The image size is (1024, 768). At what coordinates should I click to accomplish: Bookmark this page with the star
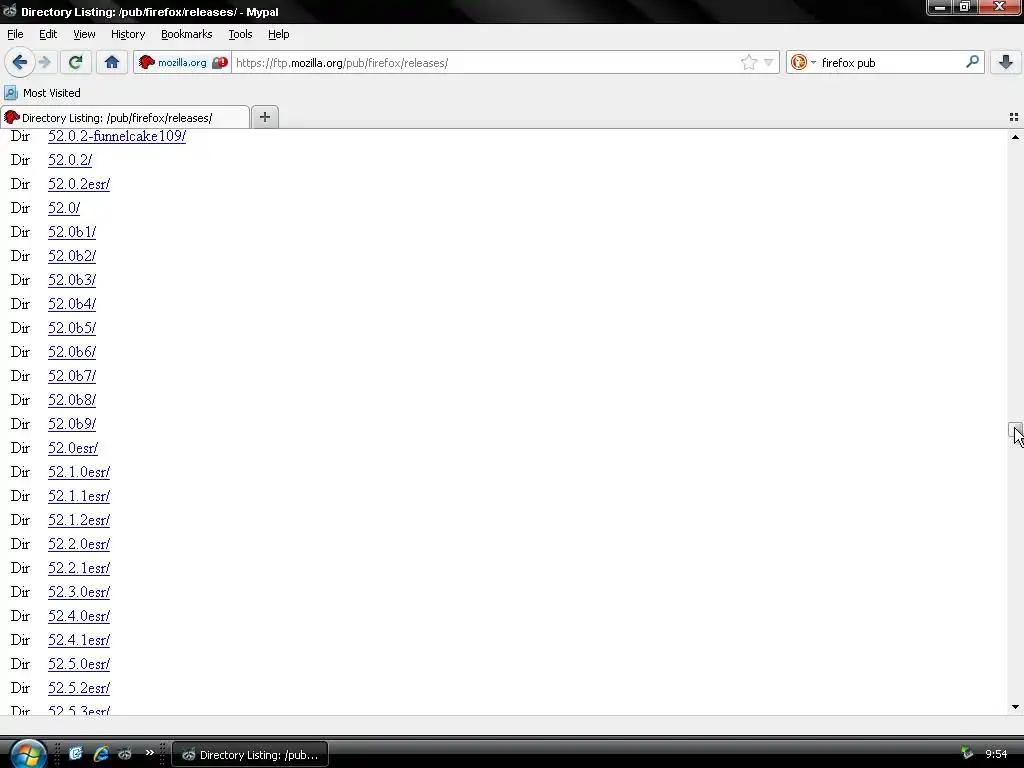pos(748,63)
